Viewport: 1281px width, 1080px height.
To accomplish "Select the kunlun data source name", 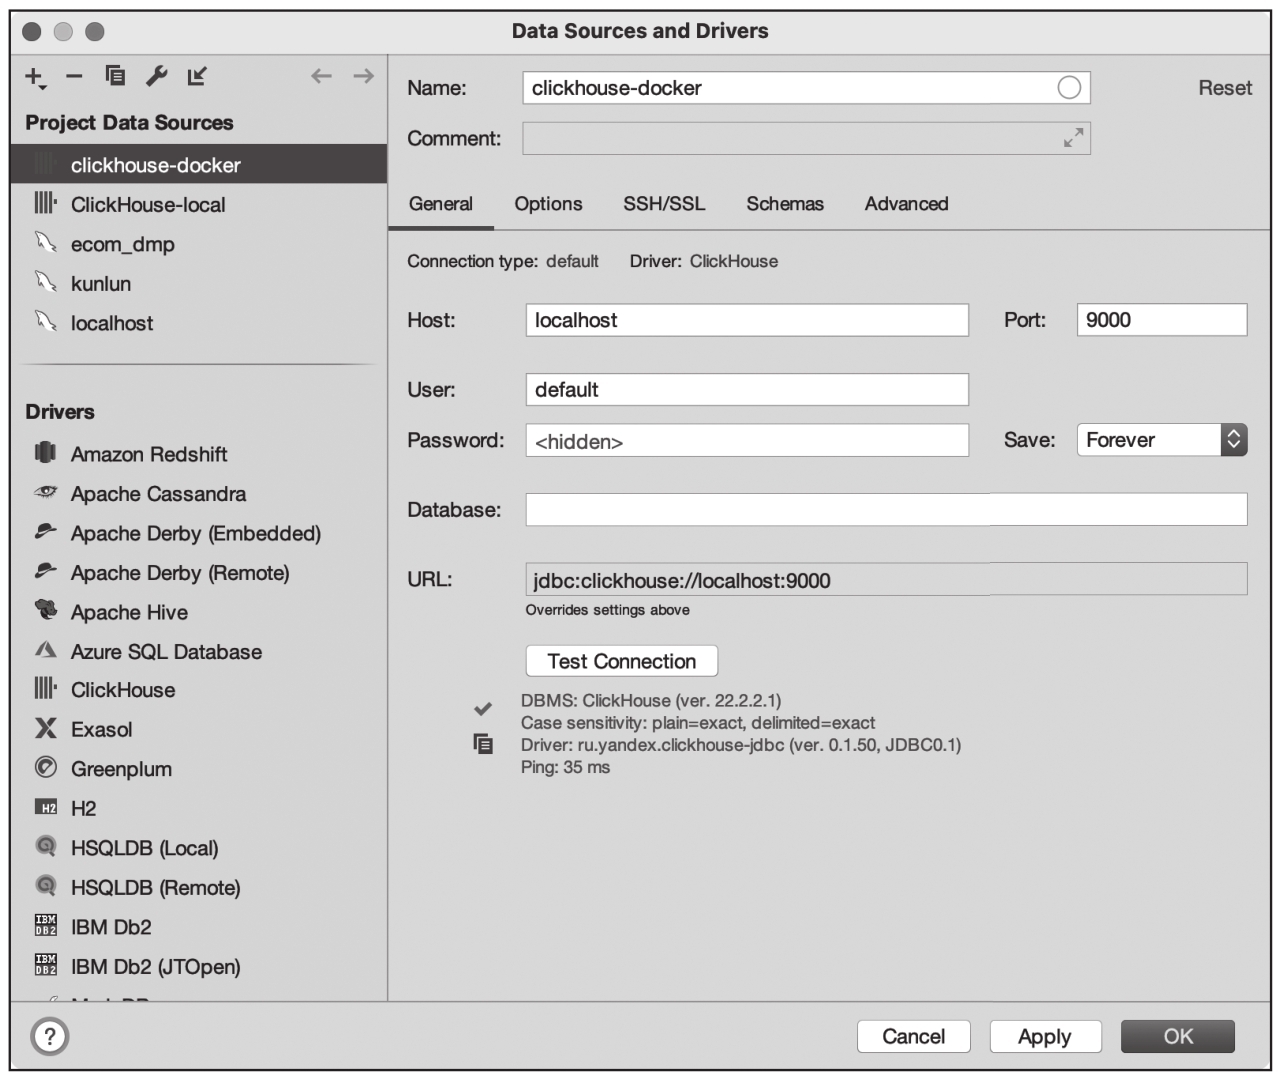I will pyautogui.click(x=101, y=284).
